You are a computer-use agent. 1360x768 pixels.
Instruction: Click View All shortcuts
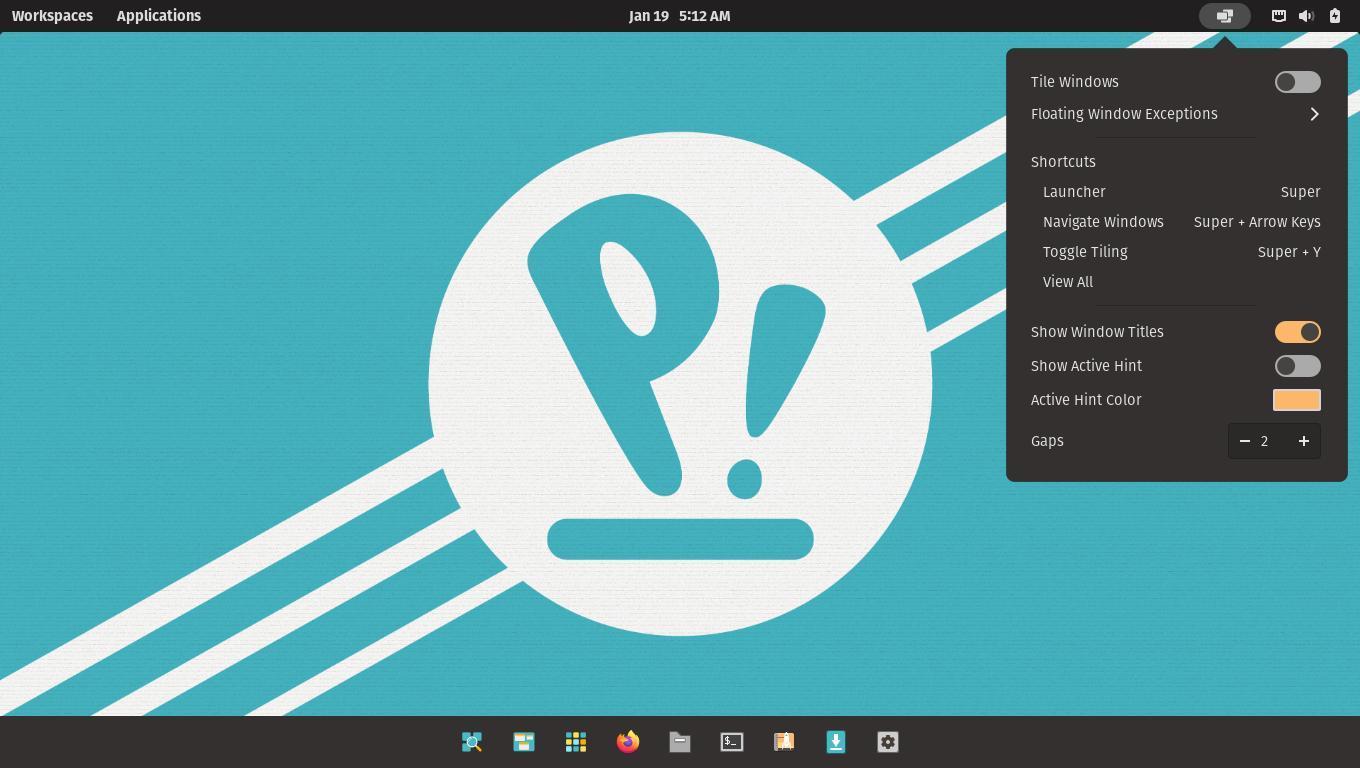tap(1067, 282)
